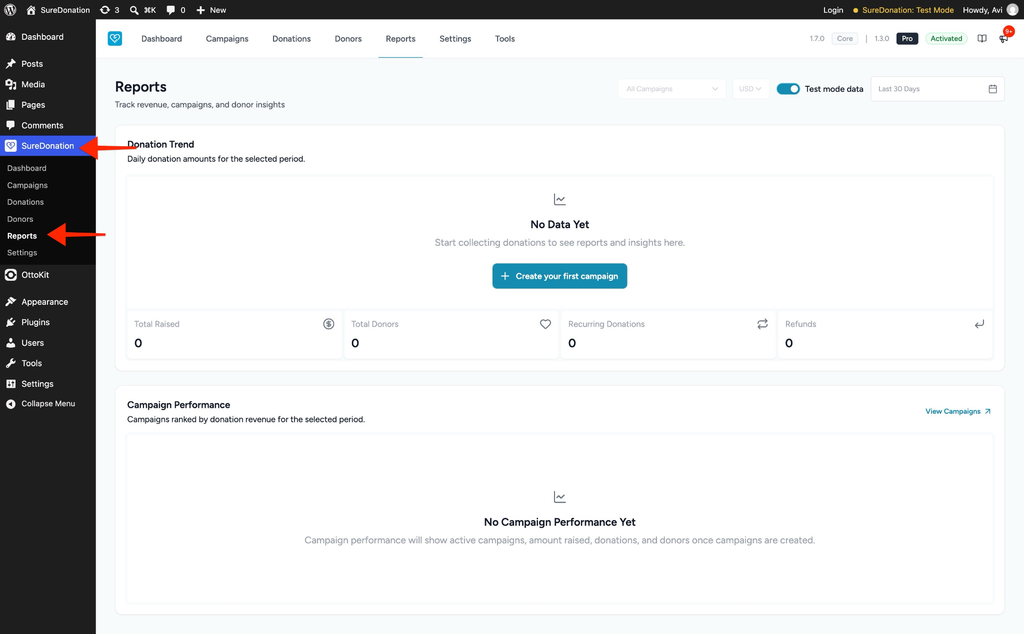
Task: Switch to the Tools top tab
Action: [505, 39]
